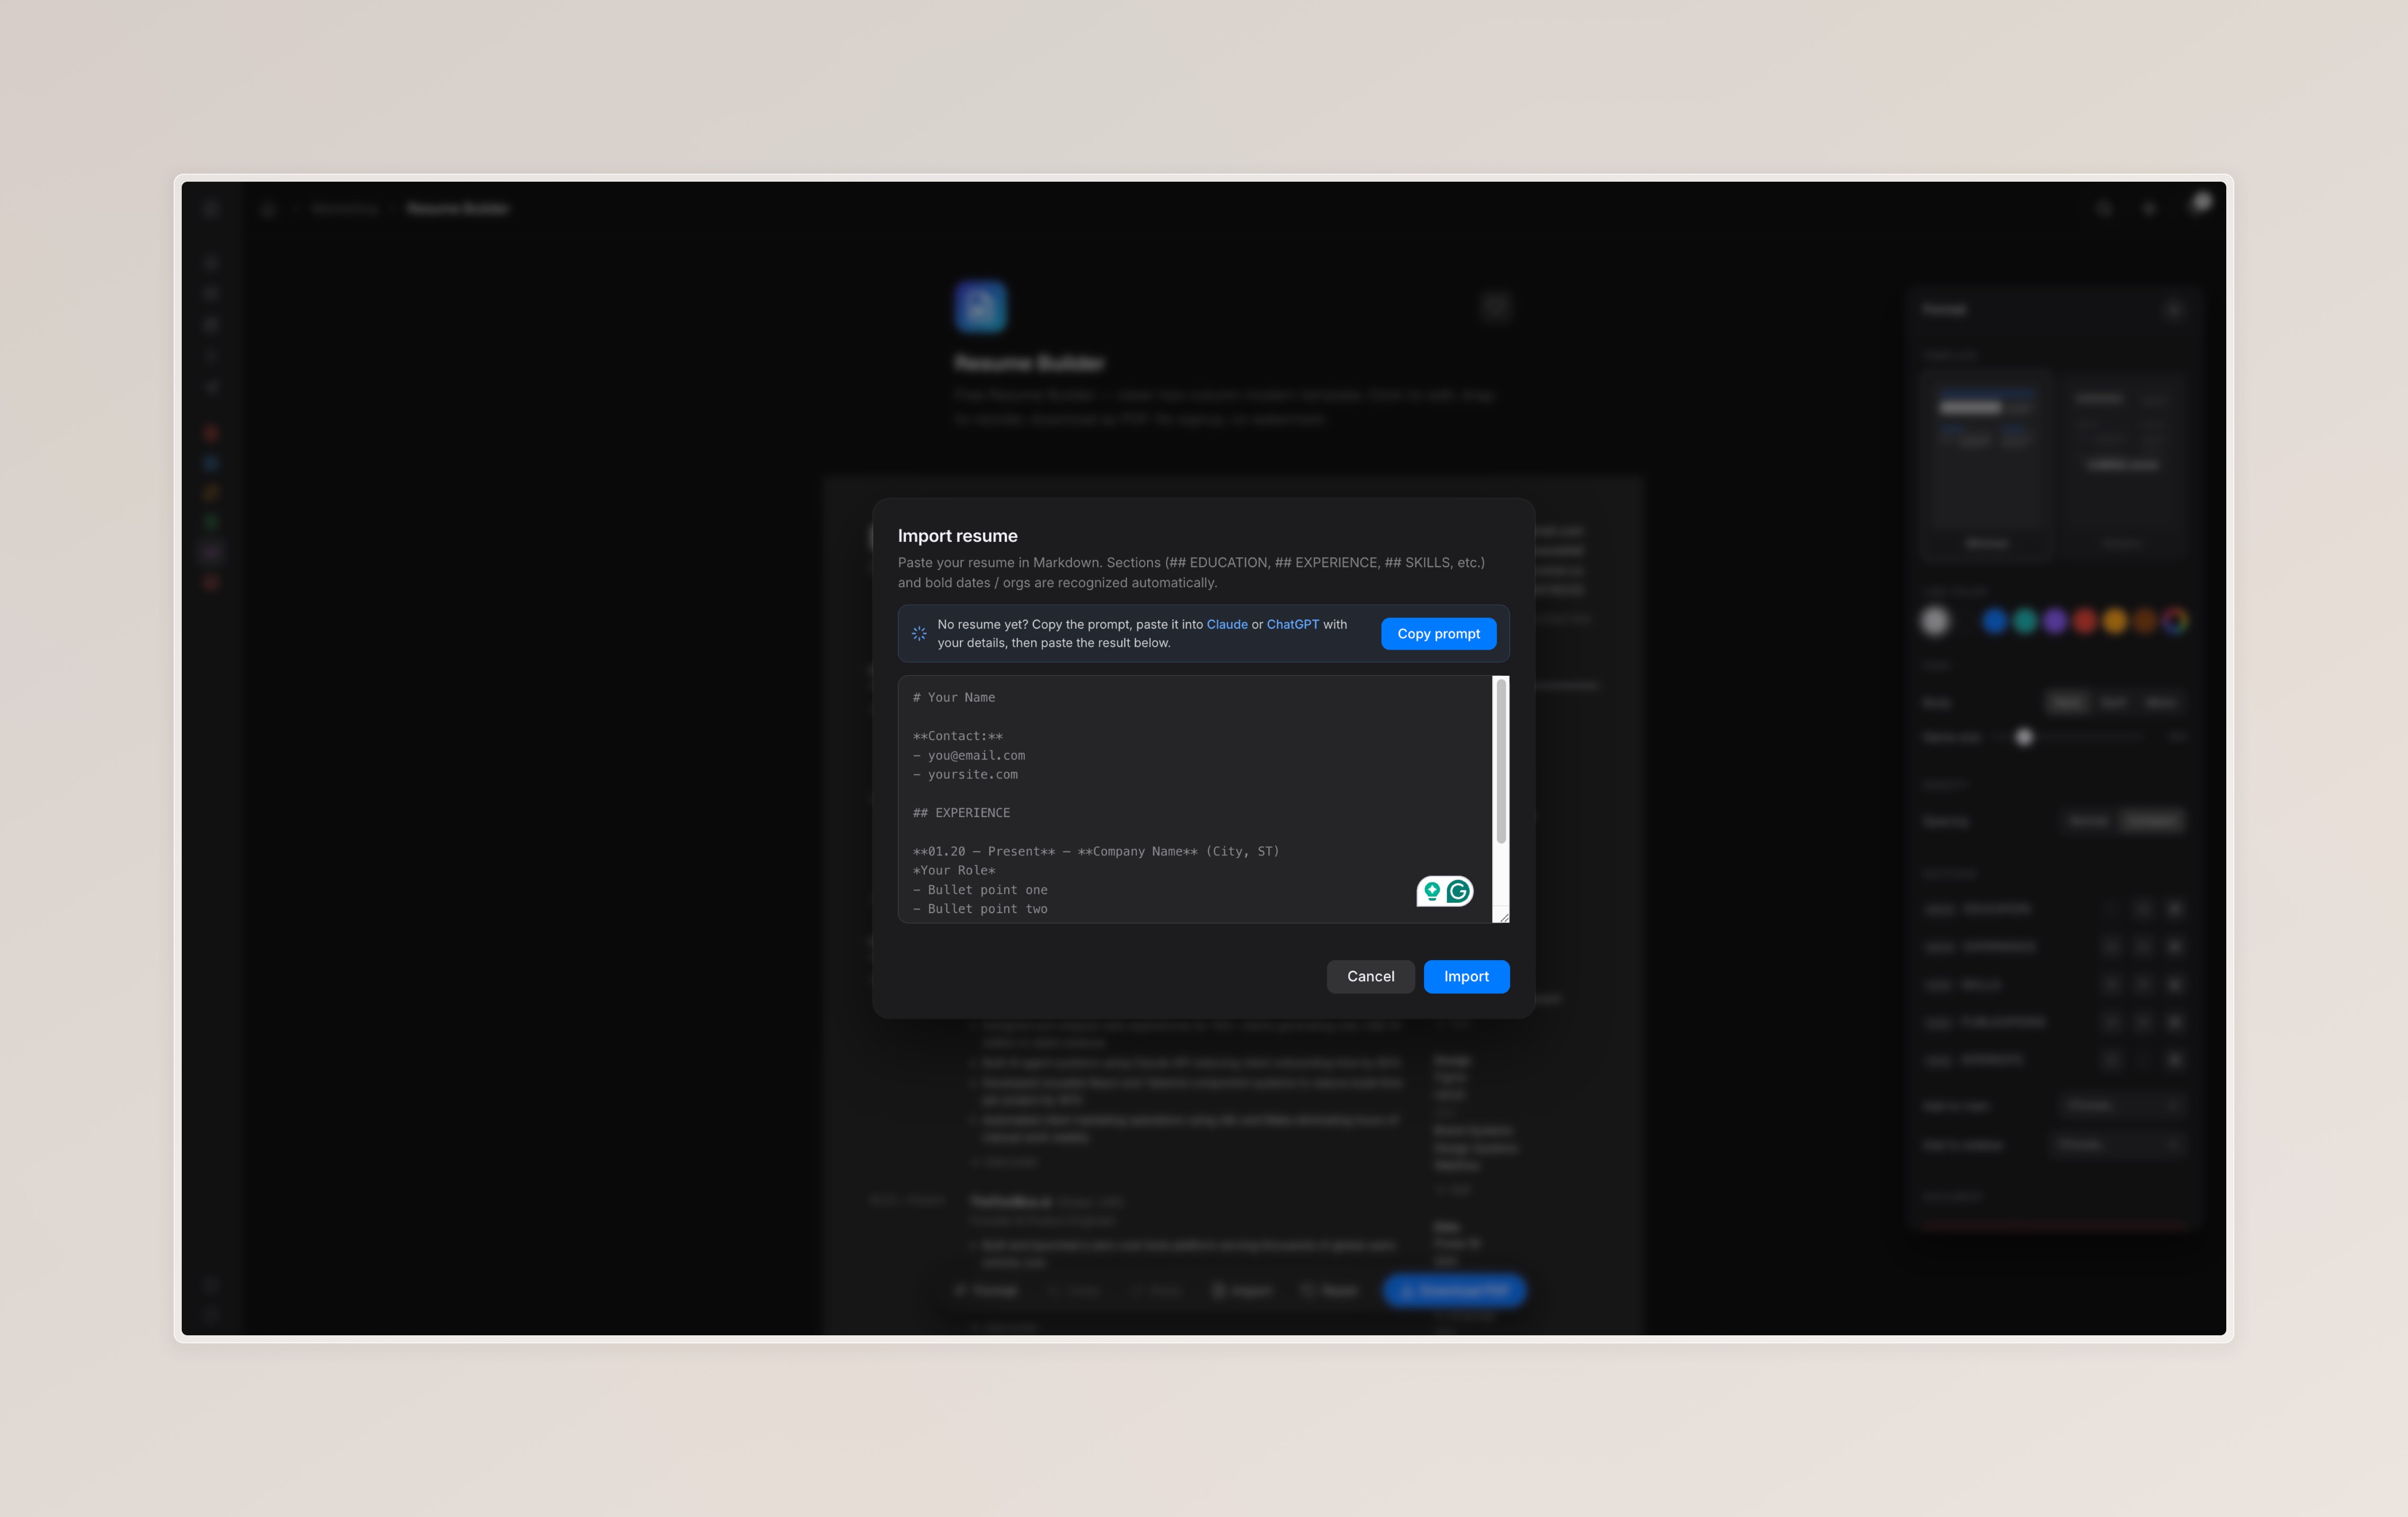The width and height of the screenshot is (2408, 1517).
Task: Click the "Paste your resume in Markdown" description
Action: (x=1191, y=573)
